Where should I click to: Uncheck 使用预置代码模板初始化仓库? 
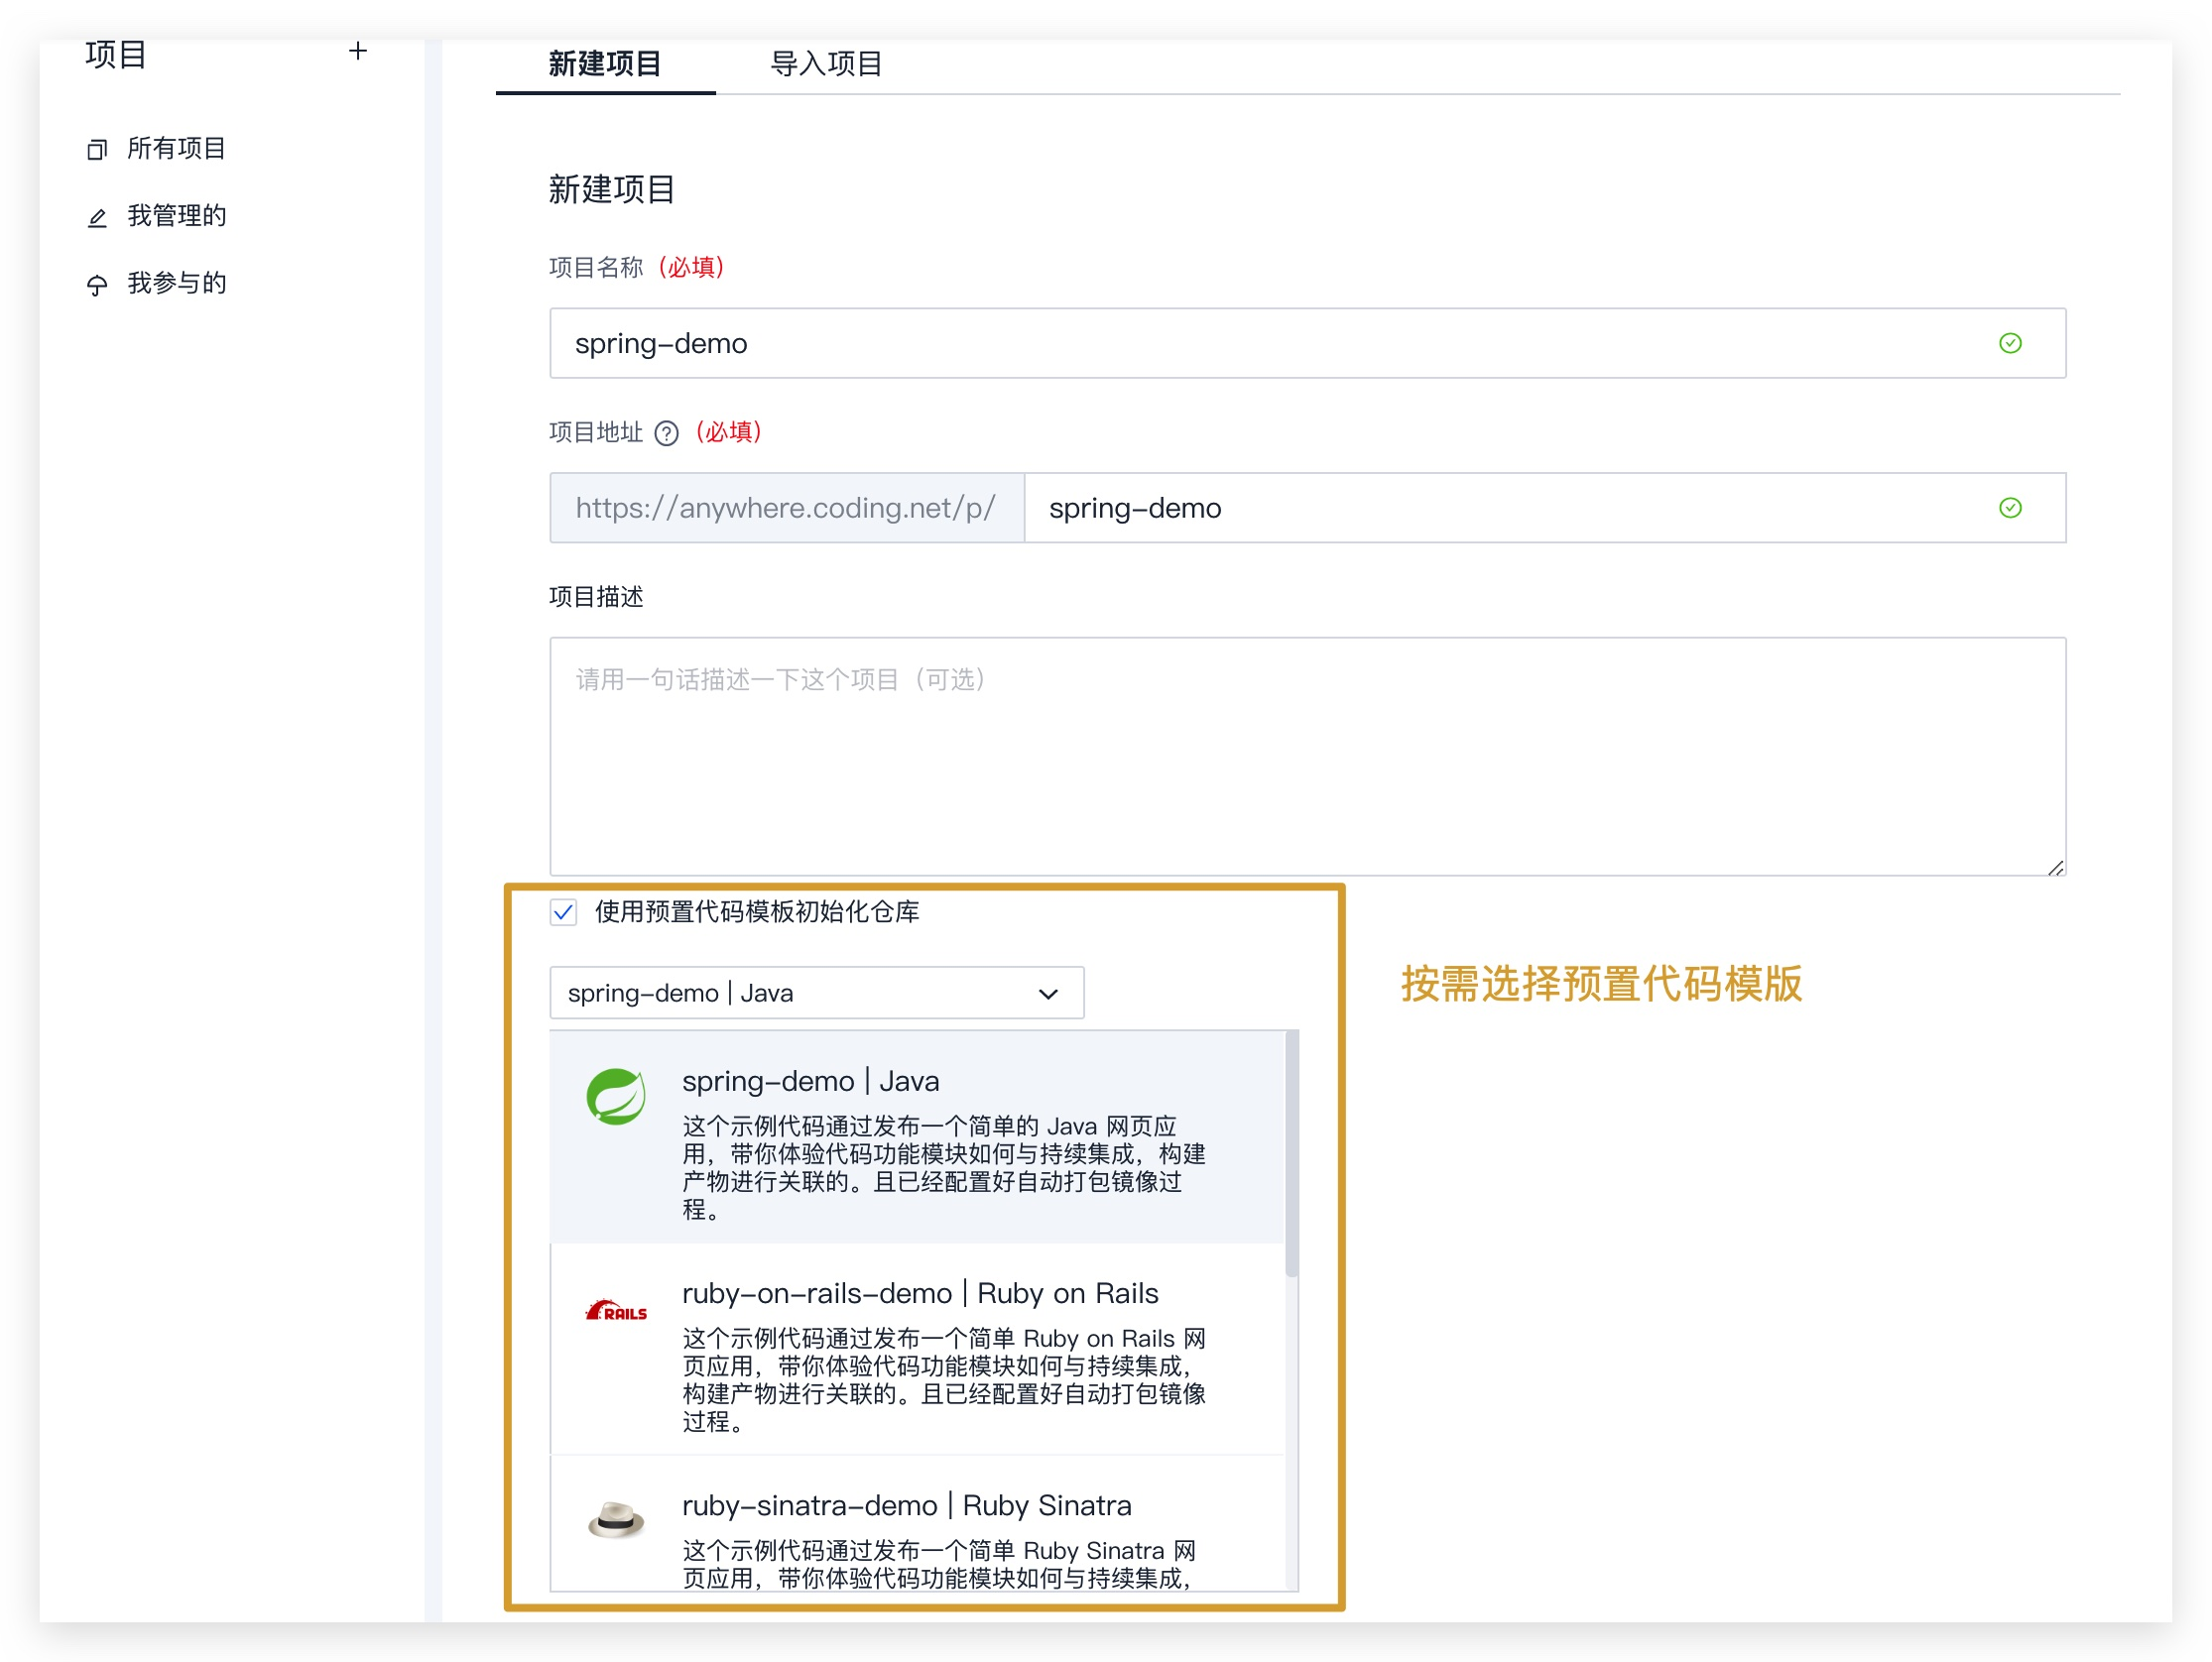[563, 912]
